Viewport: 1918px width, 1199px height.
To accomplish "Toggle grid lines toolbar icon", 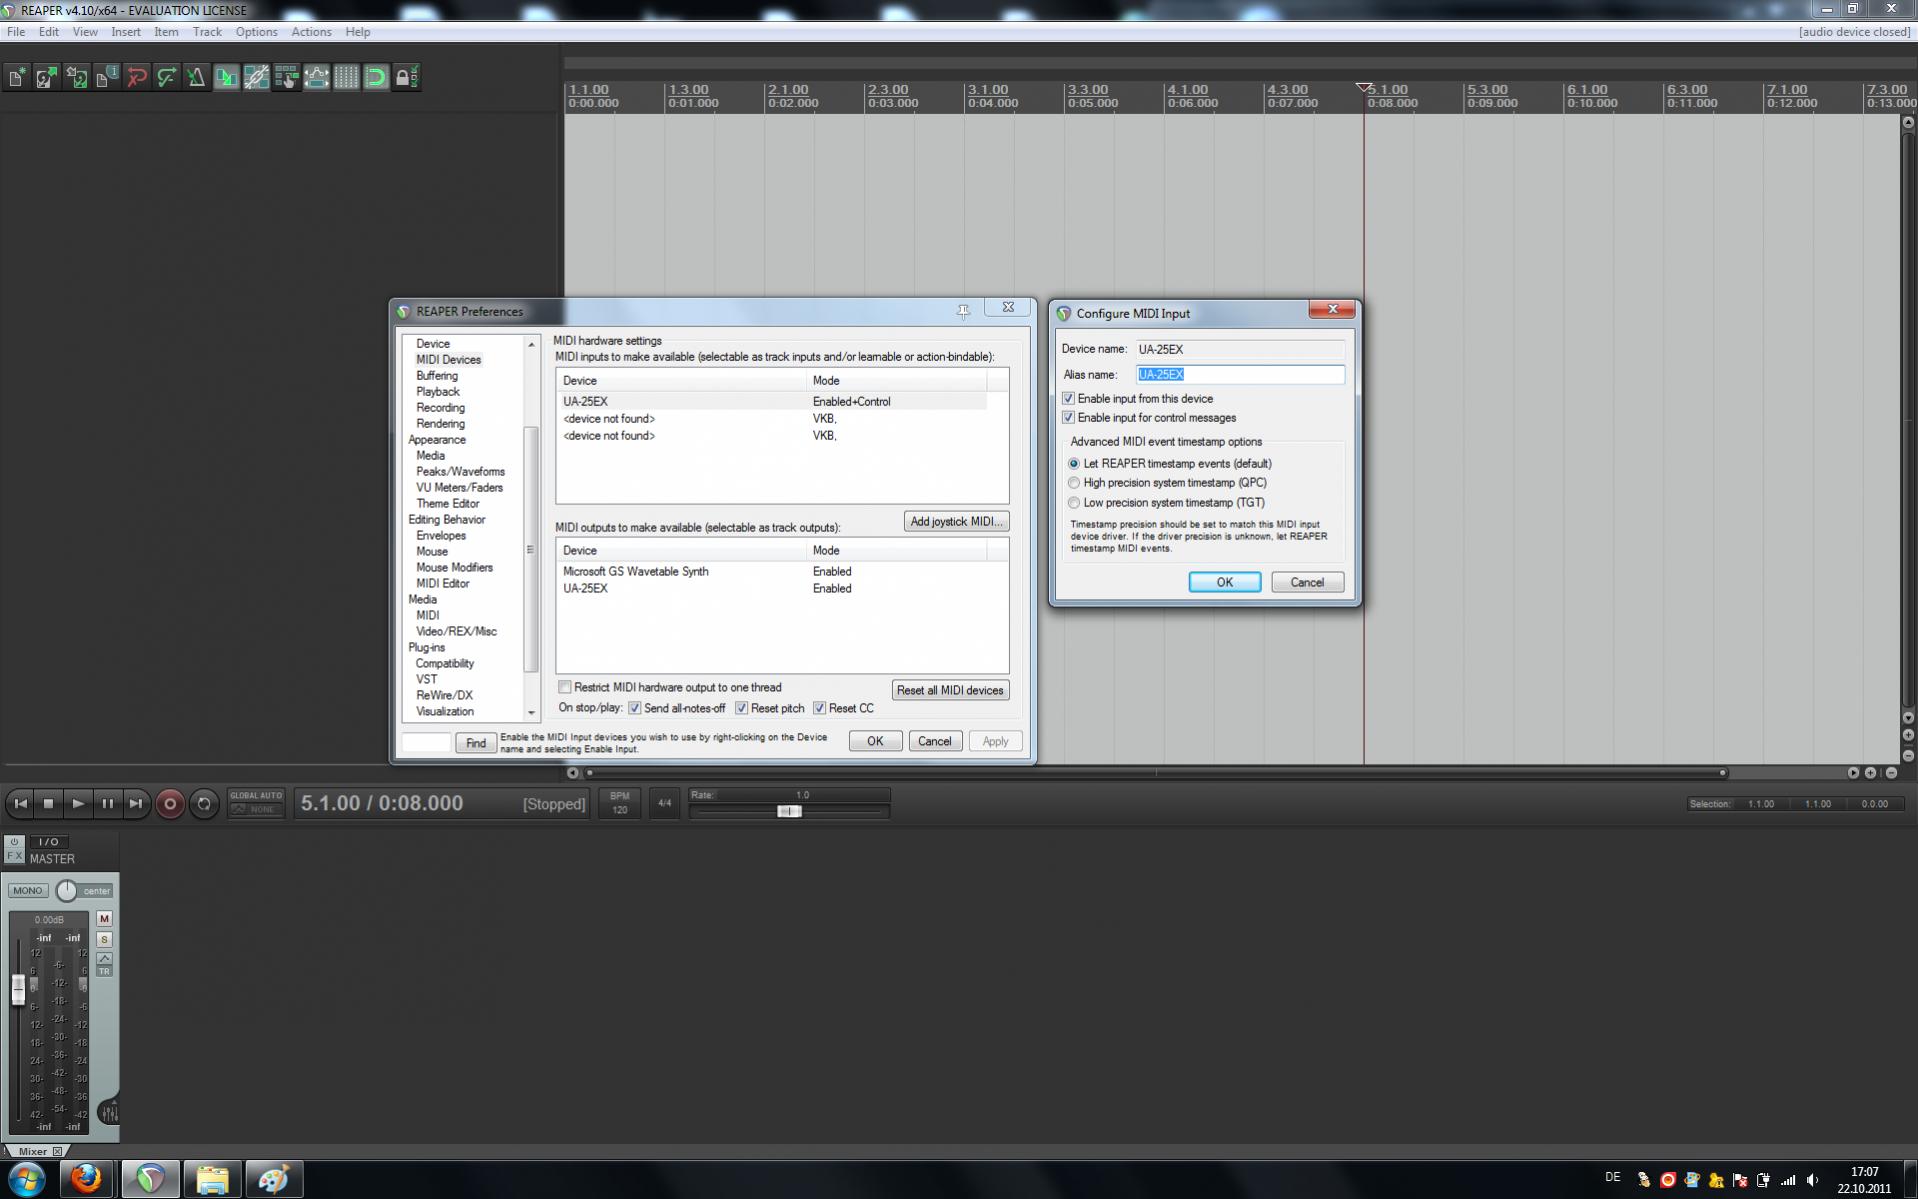I will 347,77.
